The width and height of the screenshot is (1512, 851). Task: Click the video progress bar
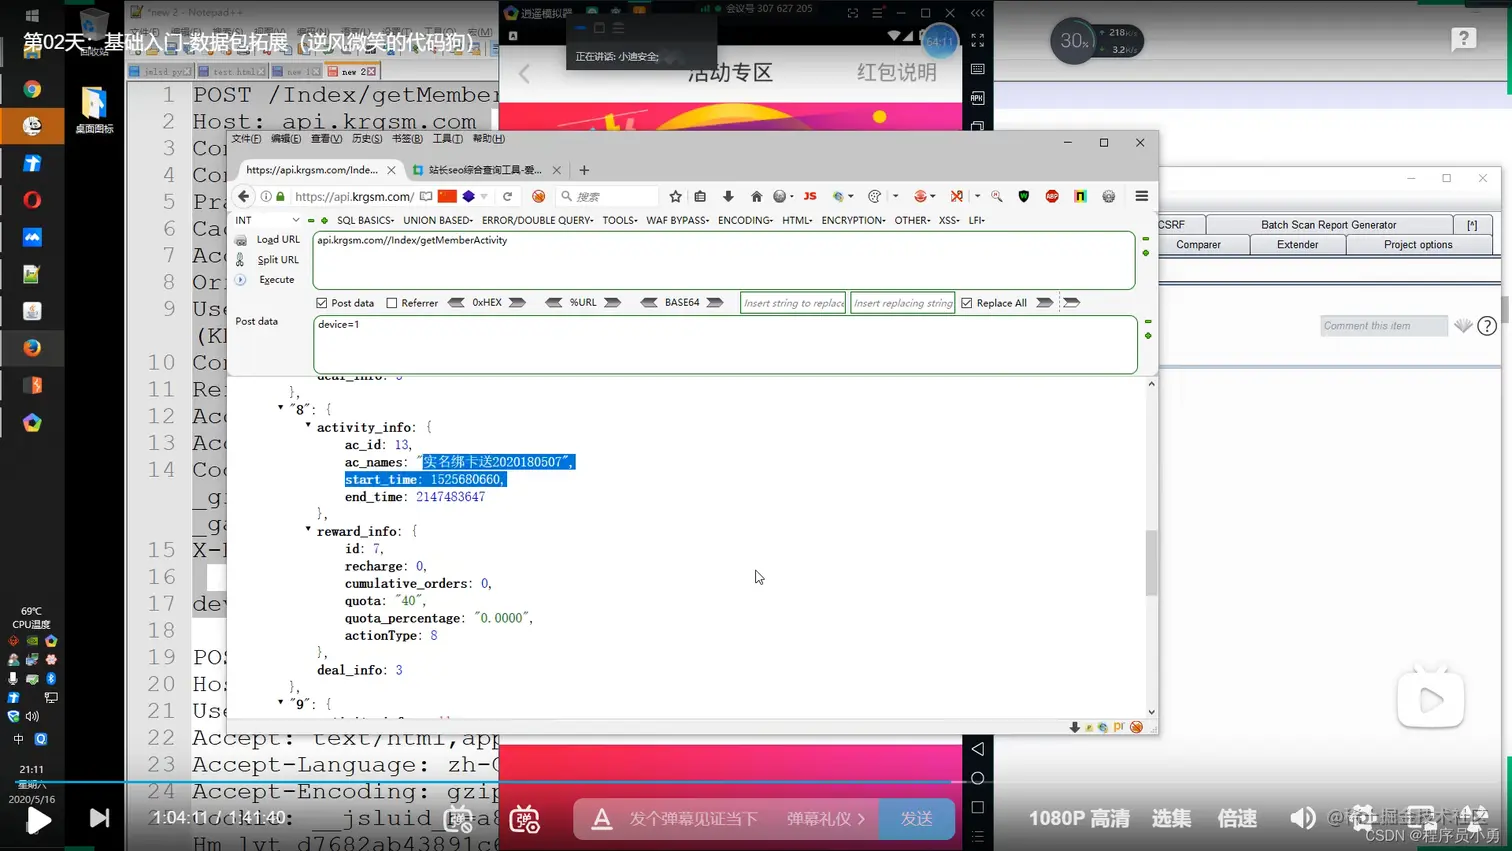756,782
